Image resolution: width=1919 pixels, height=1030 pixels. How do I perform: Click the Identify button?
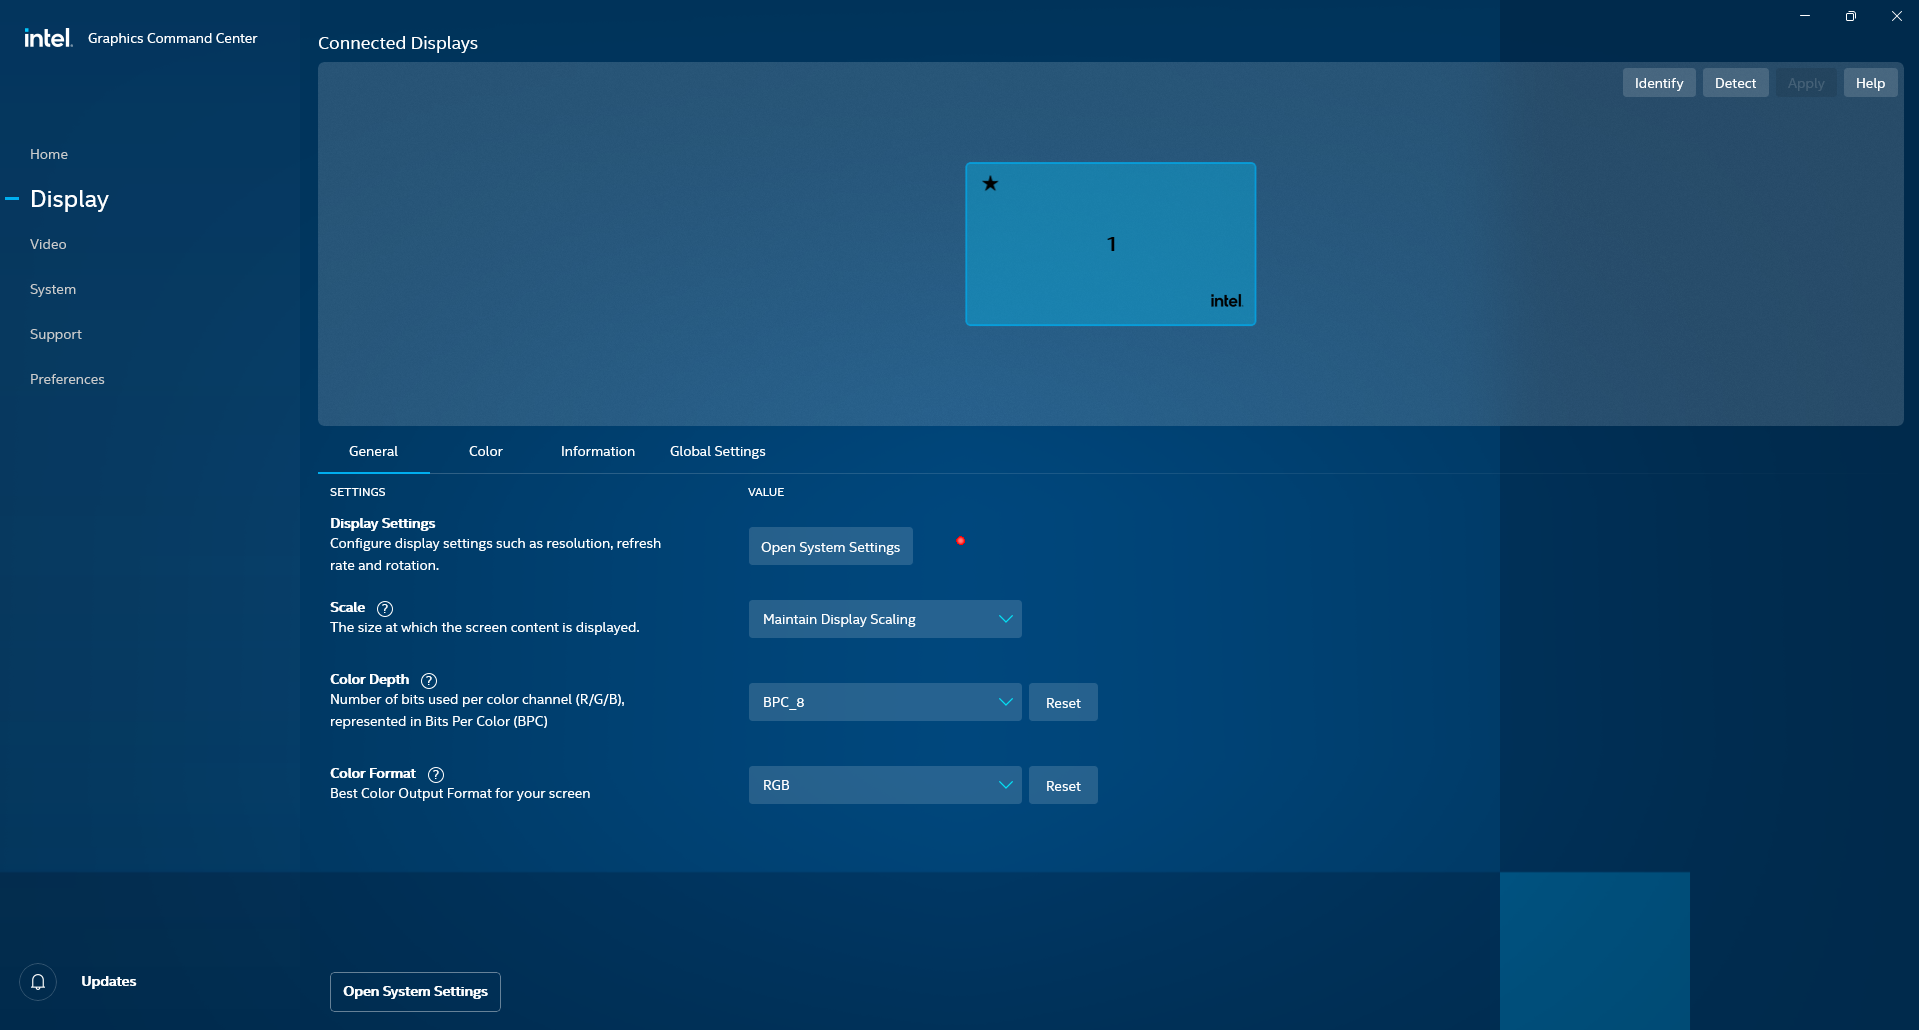click(1659, 83)
